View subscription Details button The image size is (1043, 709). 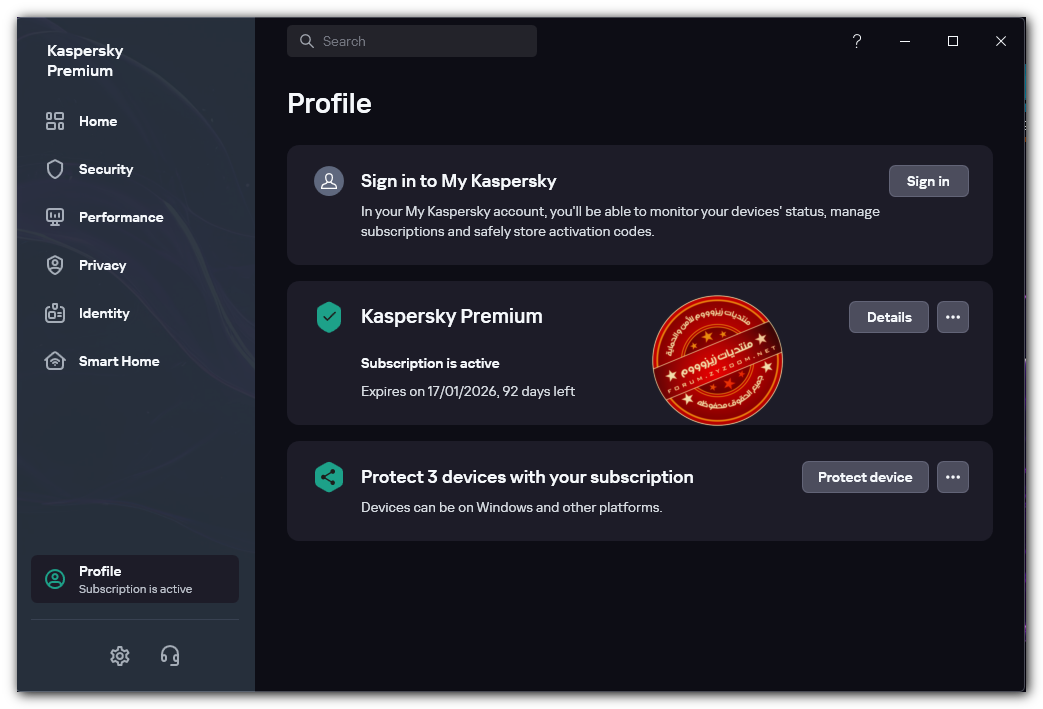889,317
